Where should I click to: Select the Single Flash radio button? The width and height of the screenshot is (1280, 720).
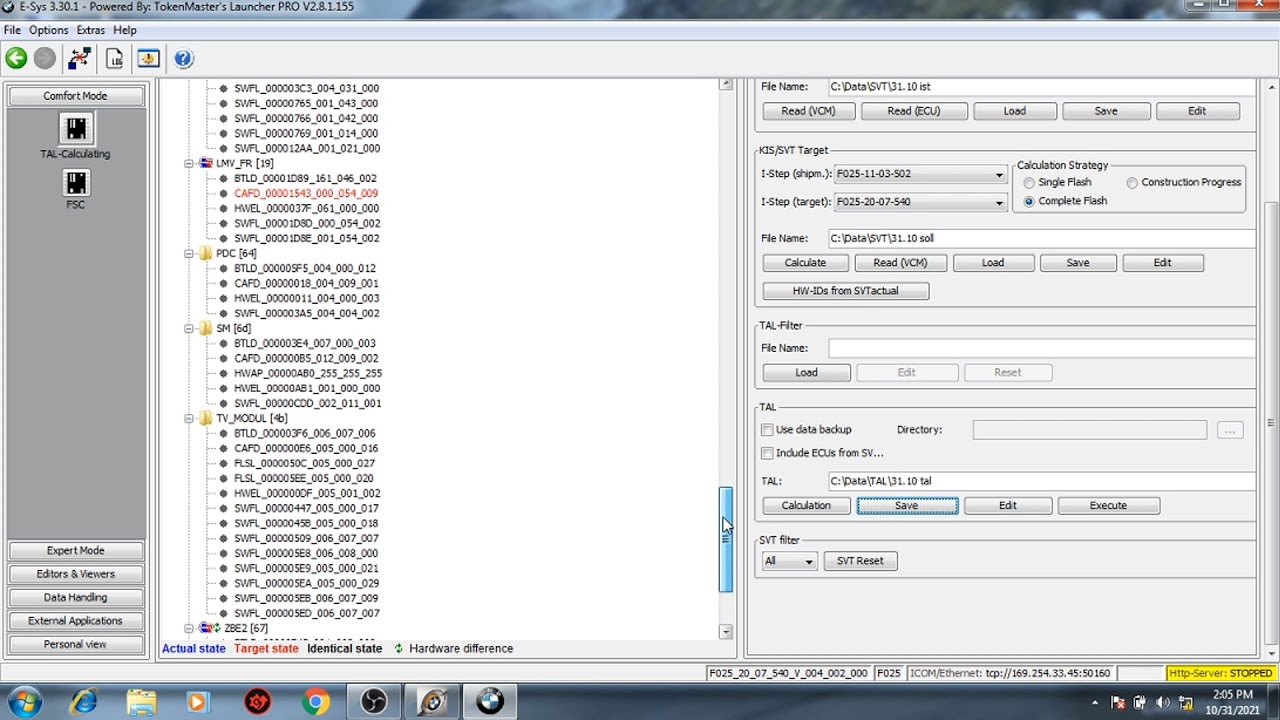[1029, 183]
